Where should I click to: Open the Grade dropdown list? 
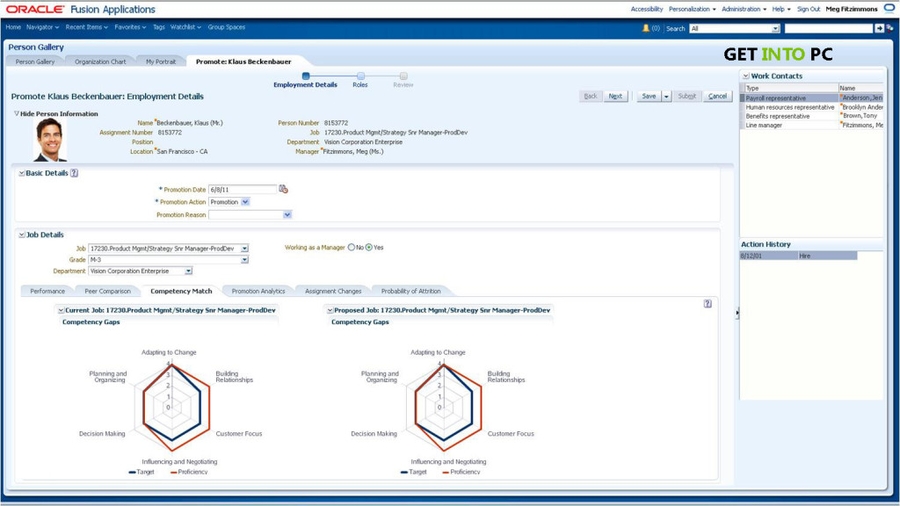[x=244, y=260]
